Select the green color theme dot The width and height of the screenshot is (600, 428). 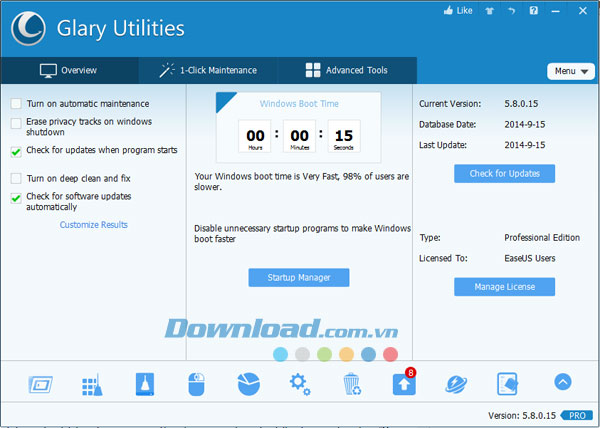click(324, 354)
